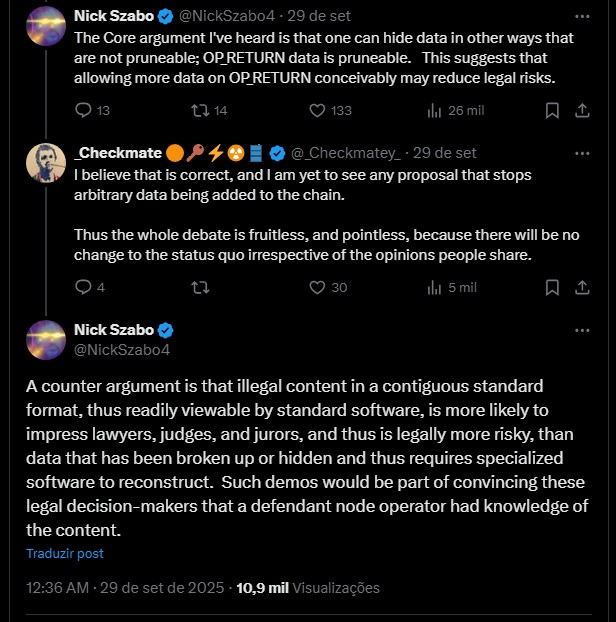View analytics showing 26 mil views
The height and width of the screenshot is (622, 616).
click(x=434, y=110)
